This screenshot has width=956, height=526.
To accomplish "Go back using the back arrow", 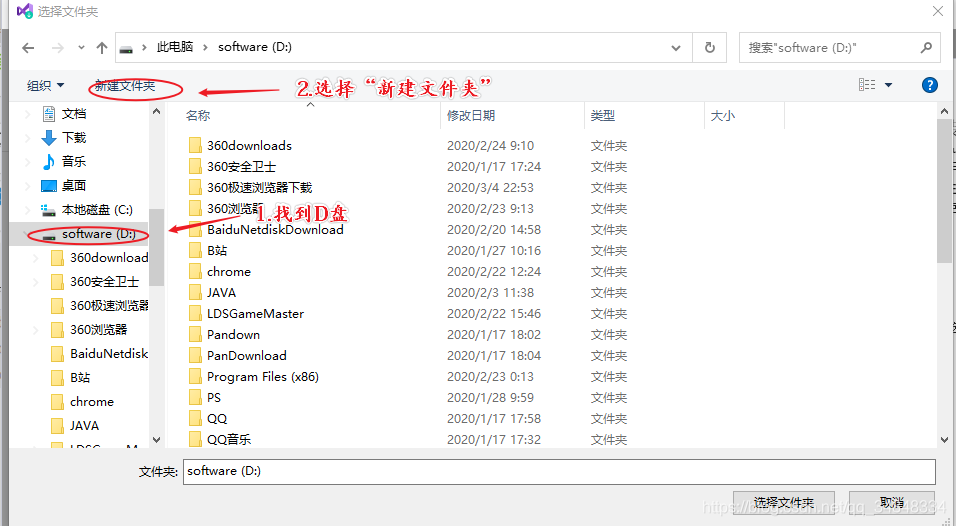I will coord(28,48).
